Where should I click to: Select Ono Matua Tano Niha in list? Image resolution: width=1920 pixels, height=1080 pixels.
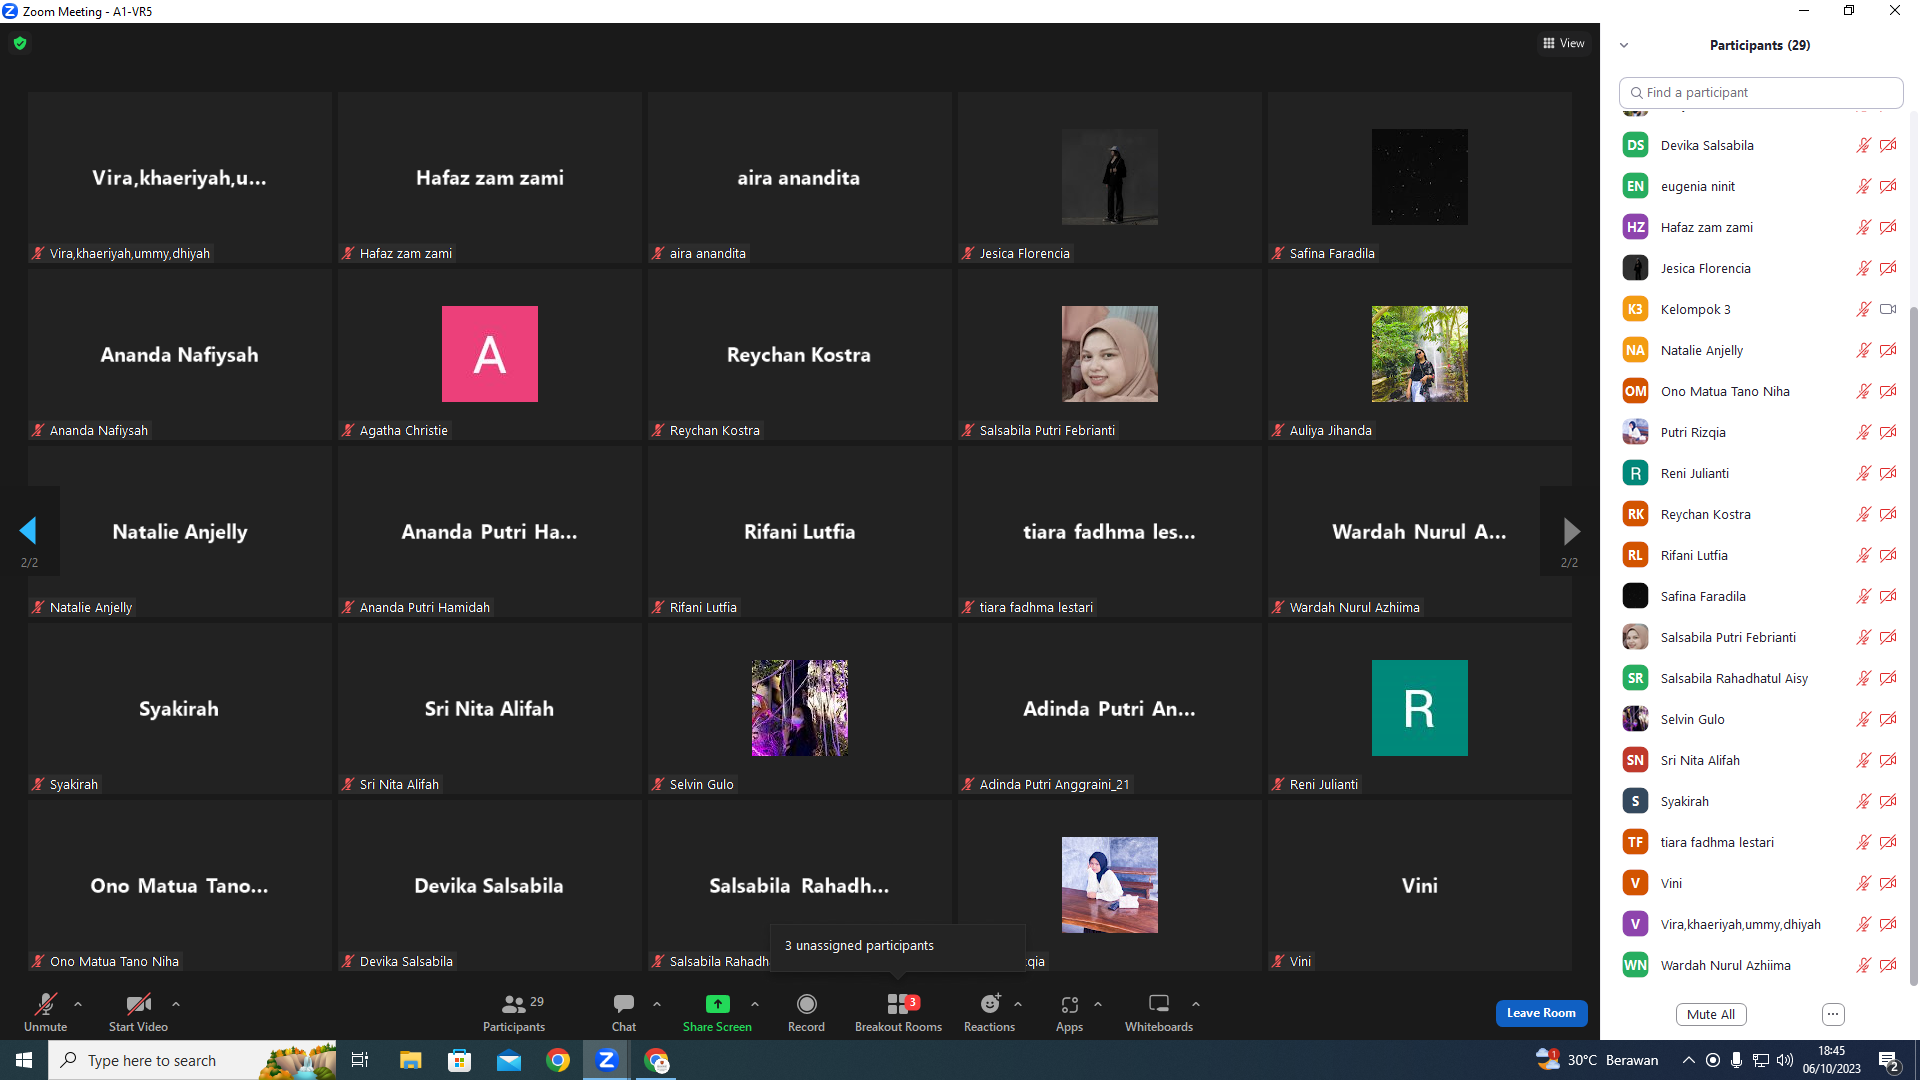pos(1760,391)
